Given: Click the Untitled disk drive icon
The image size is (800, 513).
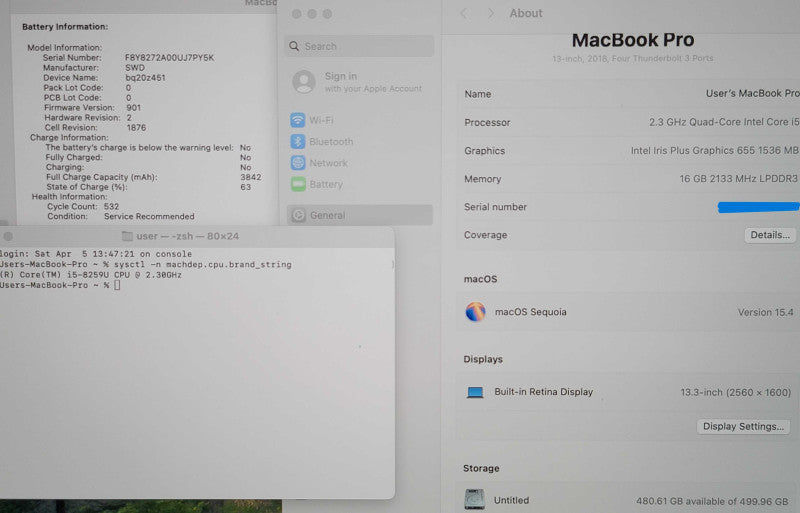Looking at the screenshot, I should pos(474,499).
